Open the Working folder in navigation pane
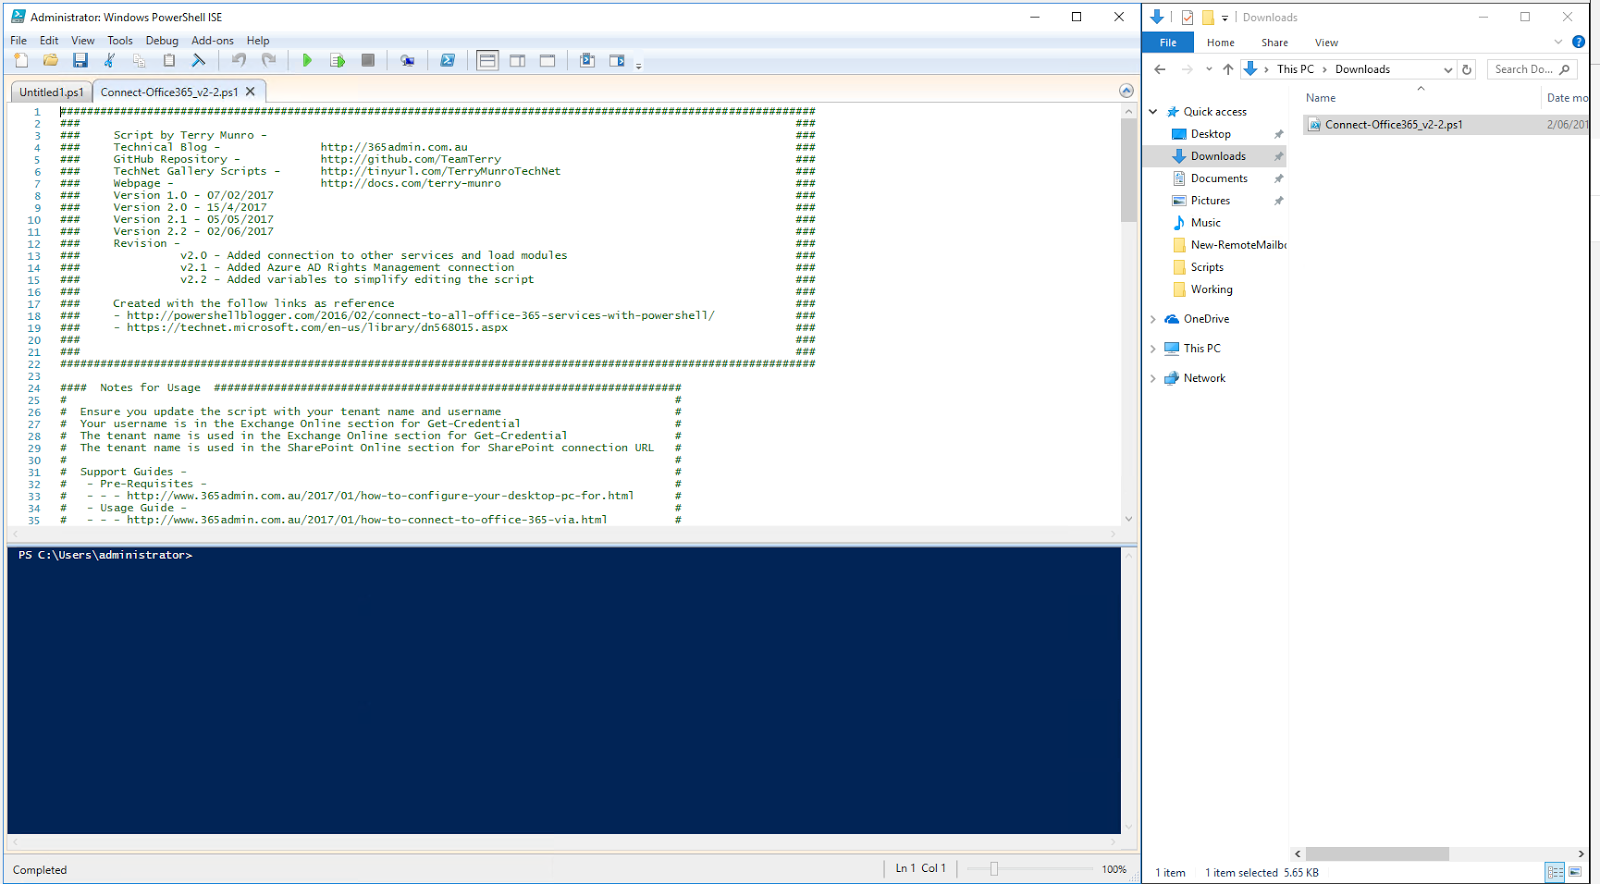The height and width of the screenshot is (884, 1600). (1211, 289)
